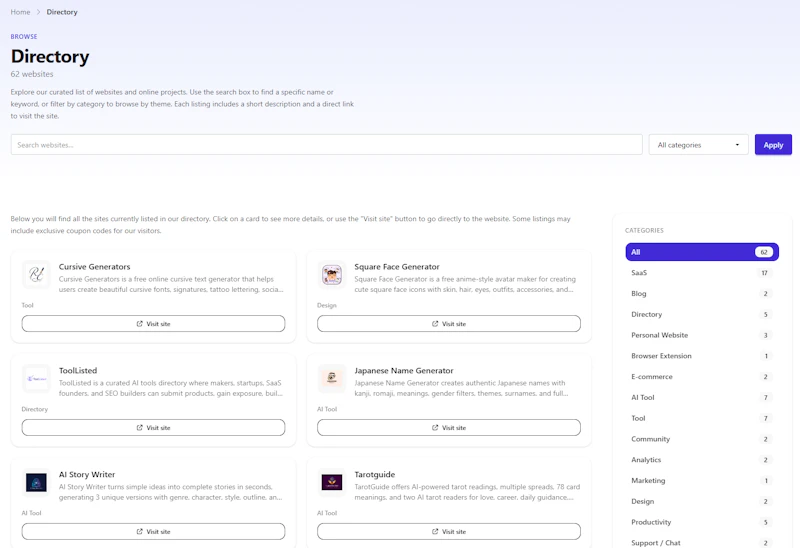Open the Japanese Name Generator card title
This screenshot has width=800, height=548.
404,370
